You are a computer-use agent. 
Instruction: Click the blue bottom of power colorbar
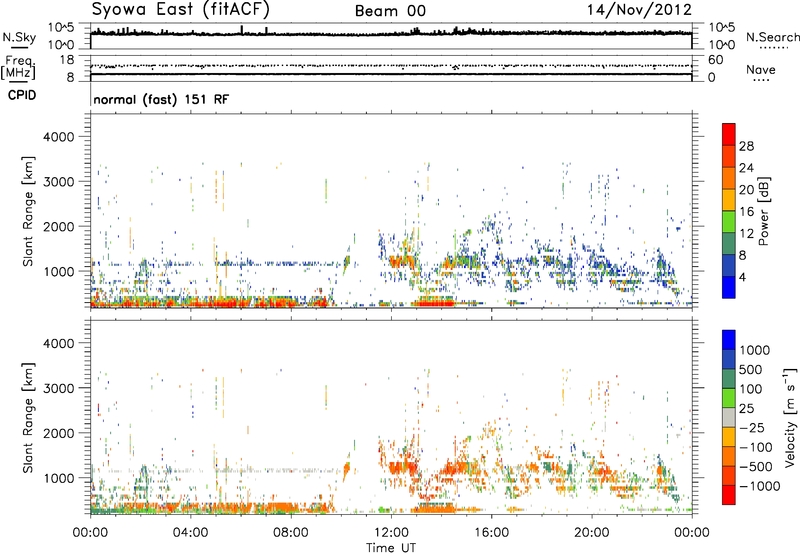click(x=729, y=287)
